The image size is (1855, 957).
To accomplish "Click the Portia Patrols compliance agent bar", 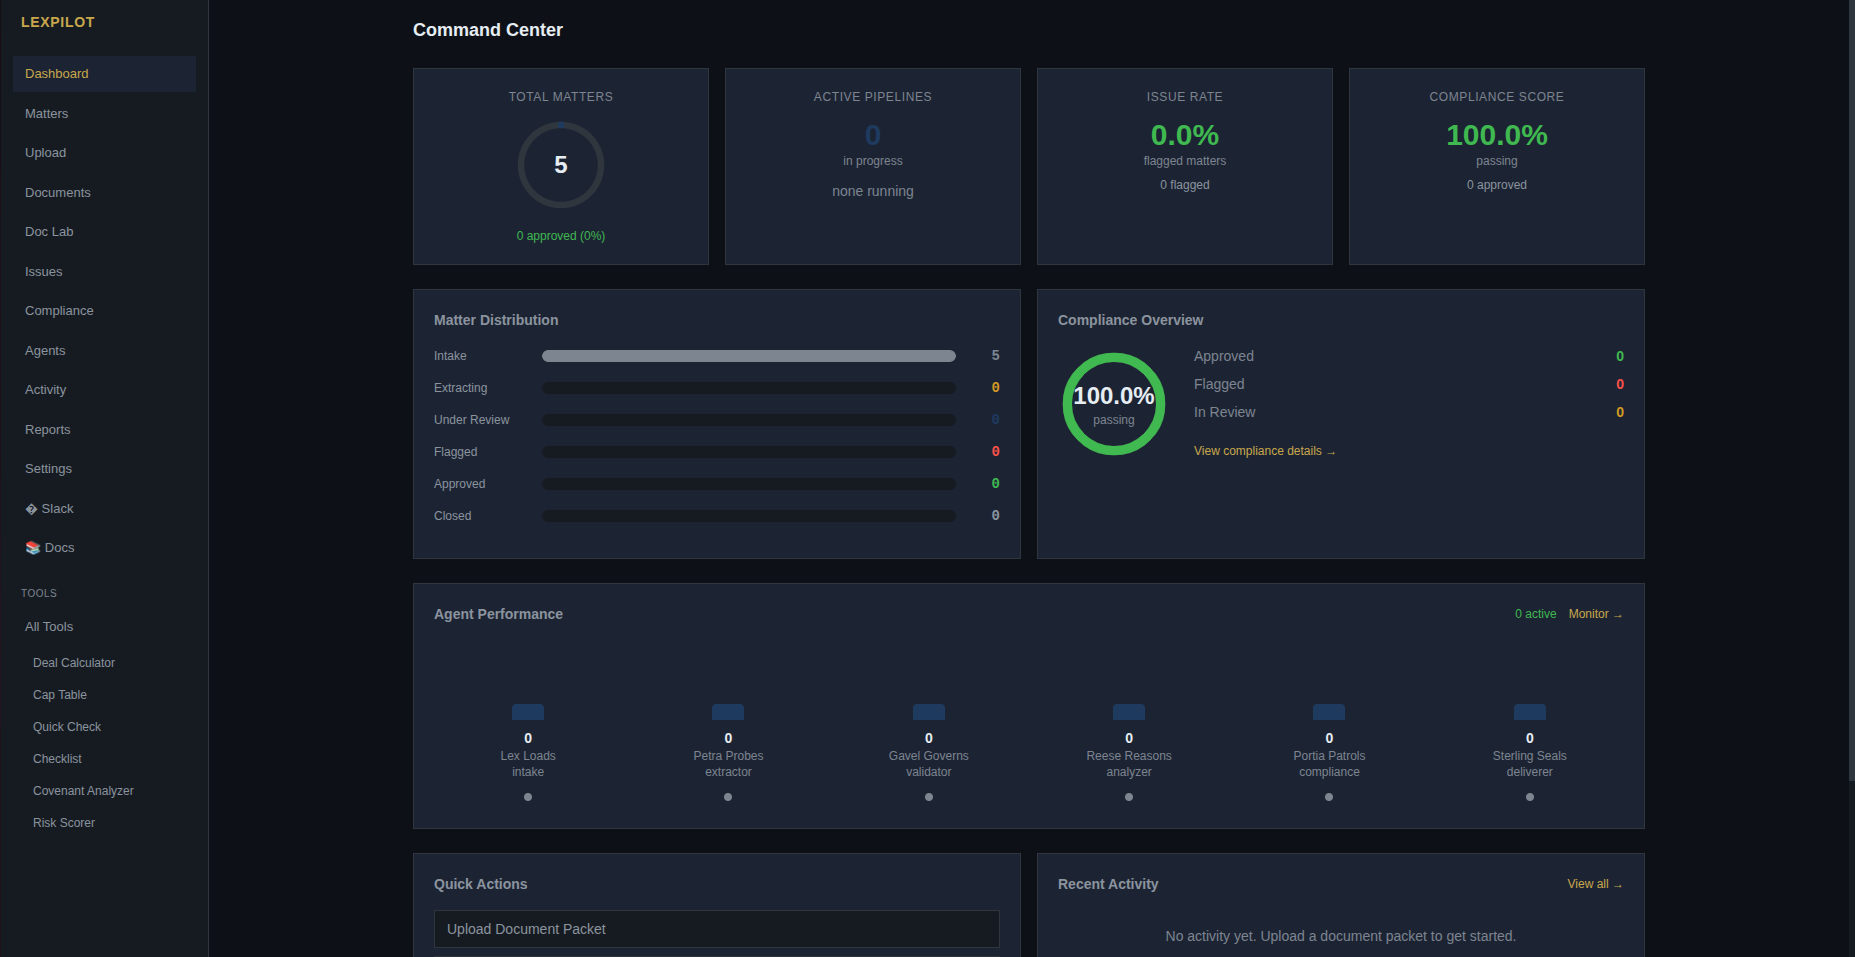I will 1329,712.
